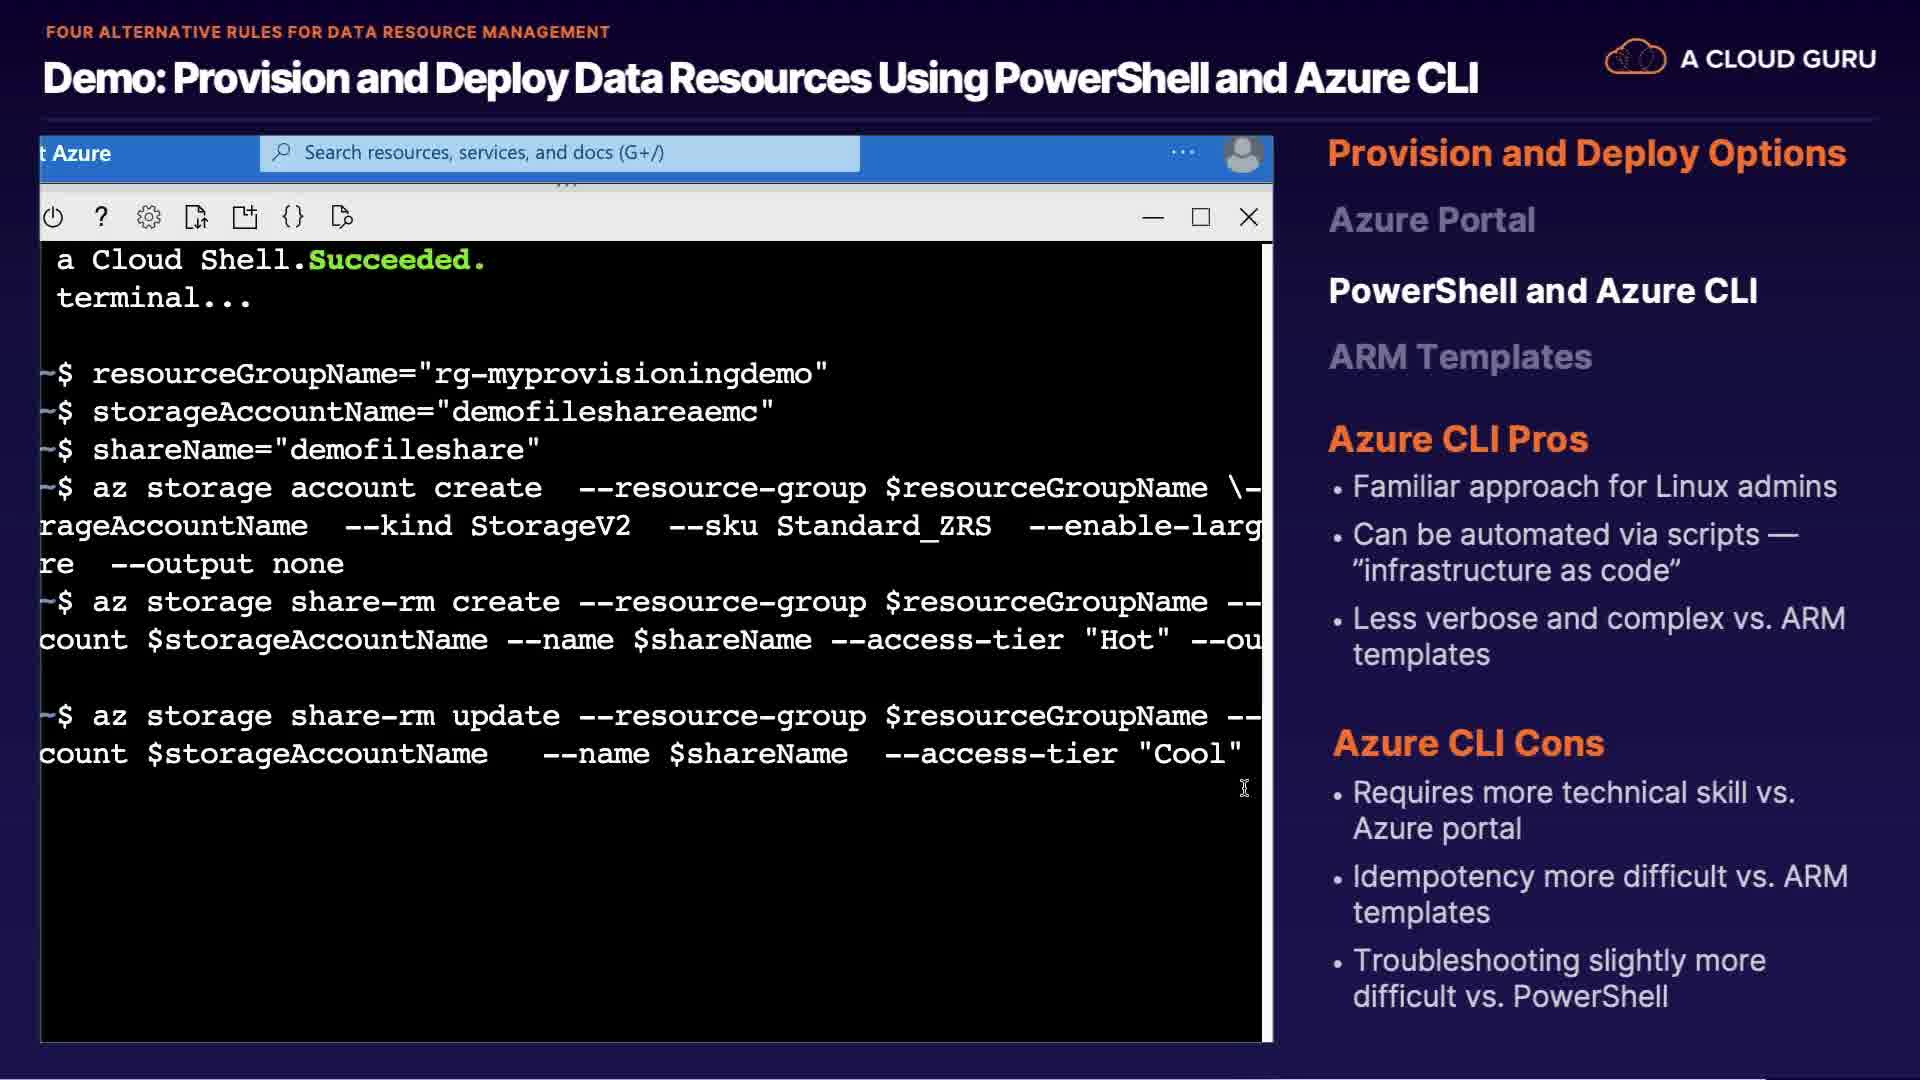Viewport: 1920px width, 1080px height.
Task: Open a new Cloud Shell session
Action: [245, 217]
